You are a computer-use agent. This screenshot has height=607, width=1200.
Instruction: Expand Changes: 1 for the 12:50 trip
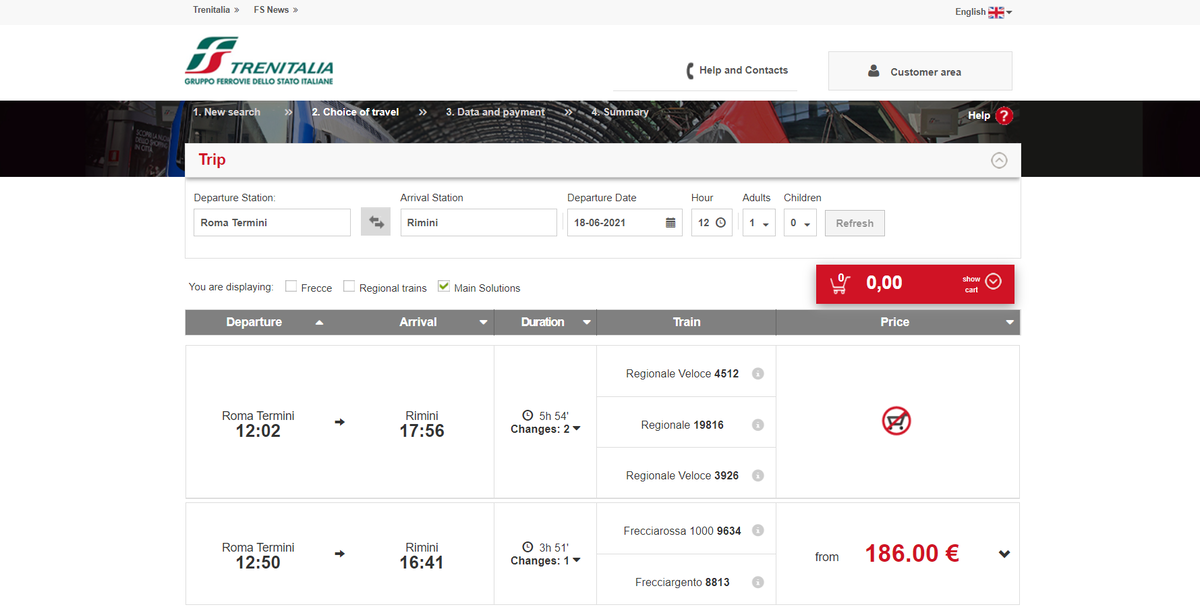545,561
